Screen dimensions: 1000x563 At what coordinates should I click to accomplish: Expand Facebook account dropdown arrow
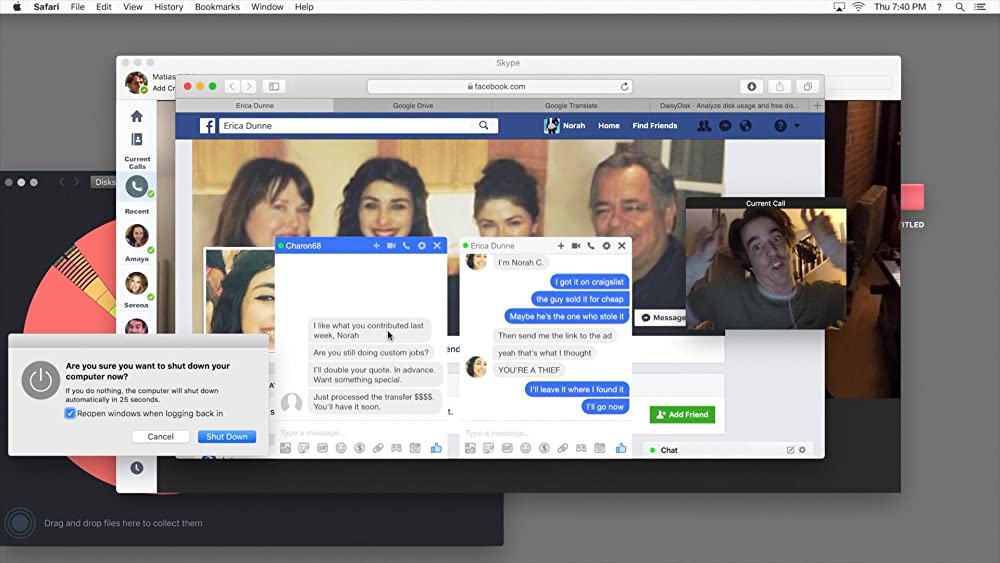797,126
